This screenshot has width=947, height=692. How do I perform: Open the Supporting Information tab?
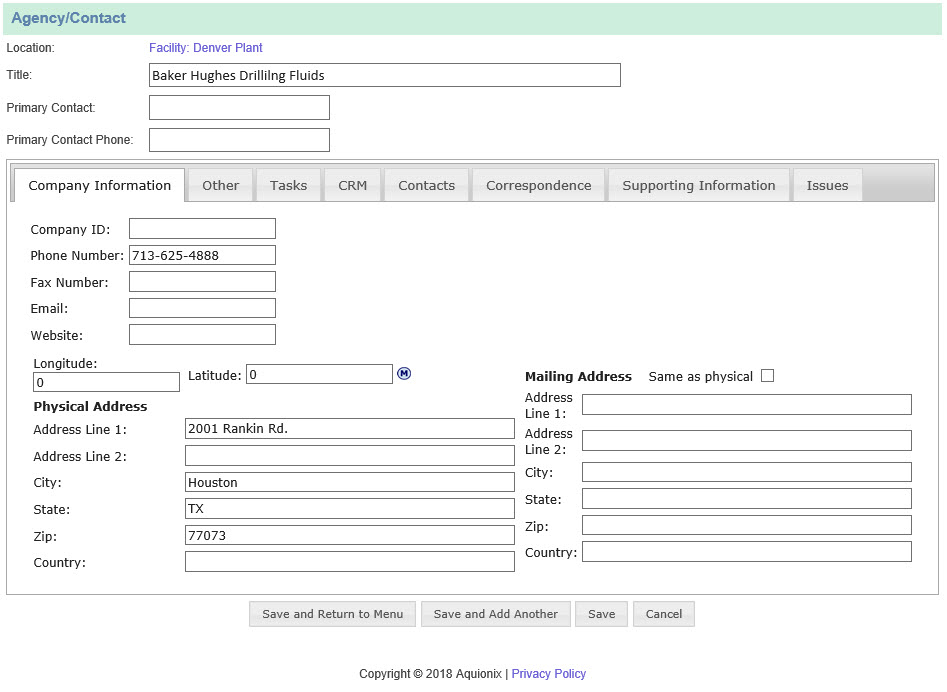[699, 185]
